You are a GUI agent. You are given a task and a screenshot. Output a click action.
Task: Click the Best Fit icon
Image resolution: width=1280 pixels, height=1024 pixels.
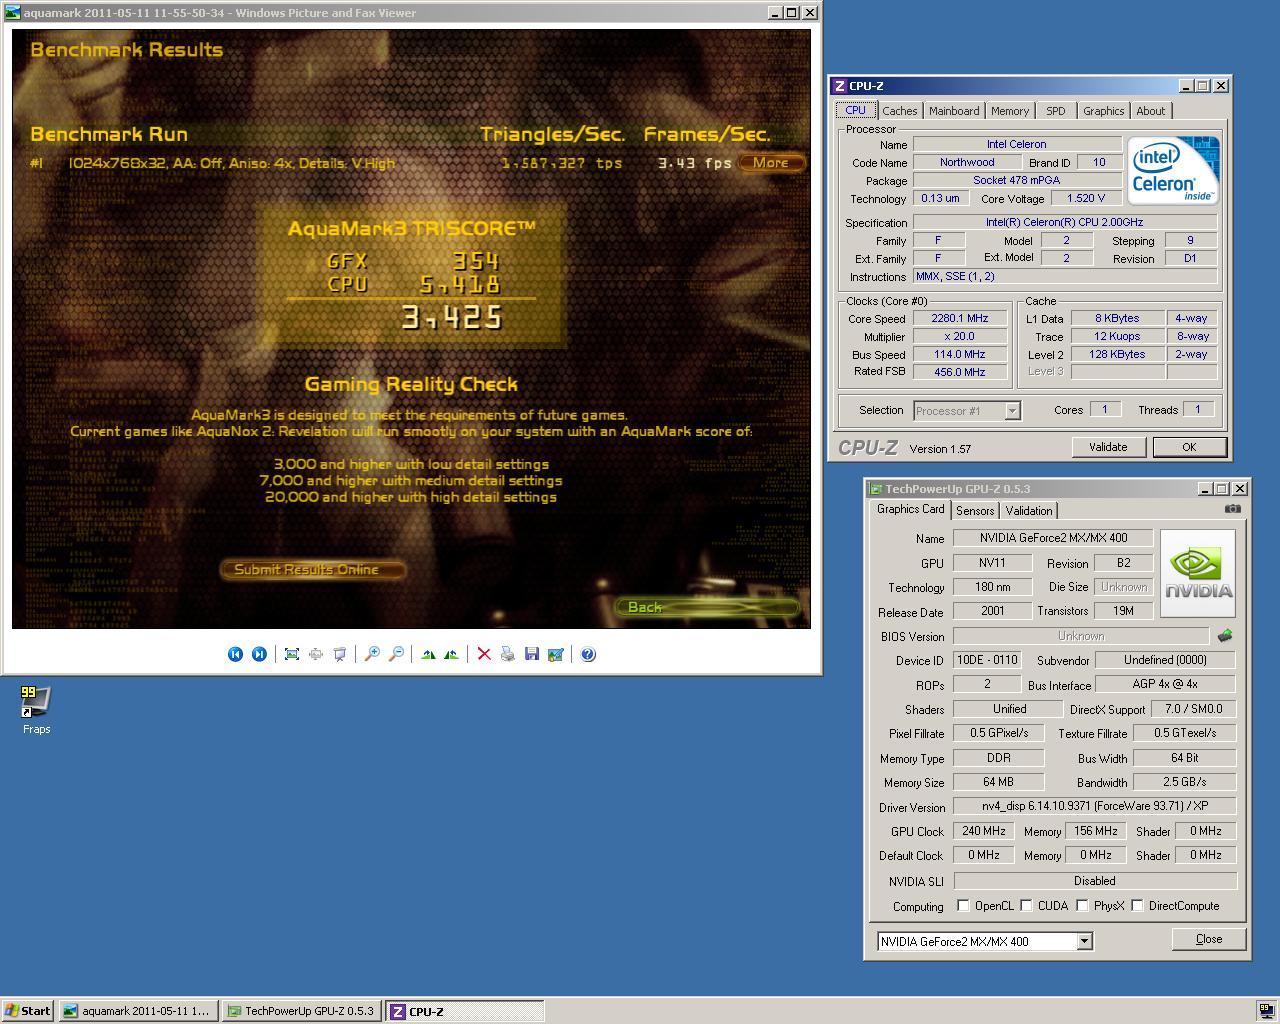[292, 654]
